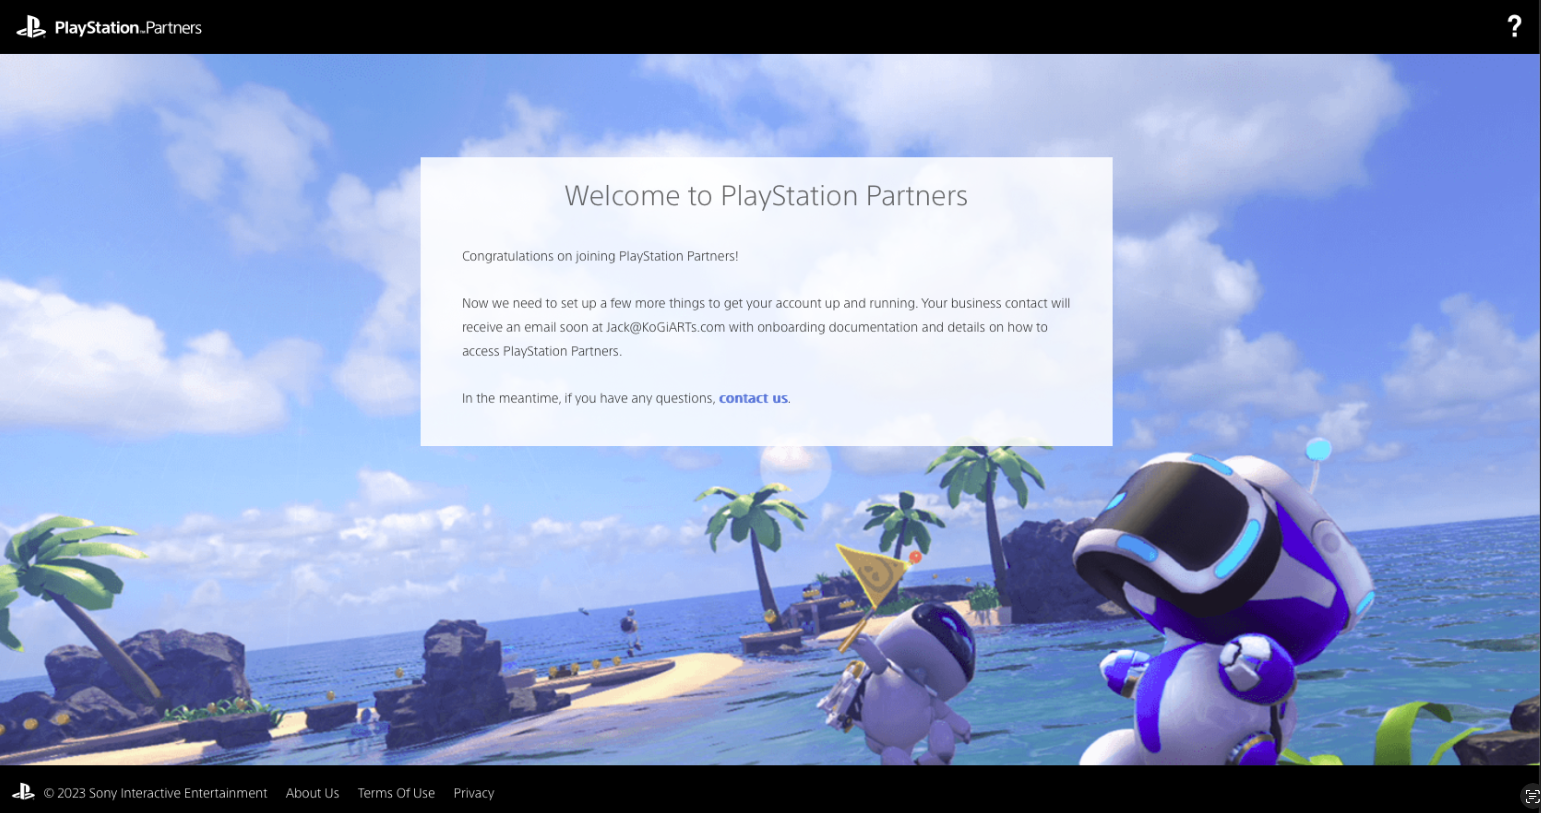Click the PlayStation Partners logo in header
This screenshot has width=1541, height=813.
tap(109, 27)
